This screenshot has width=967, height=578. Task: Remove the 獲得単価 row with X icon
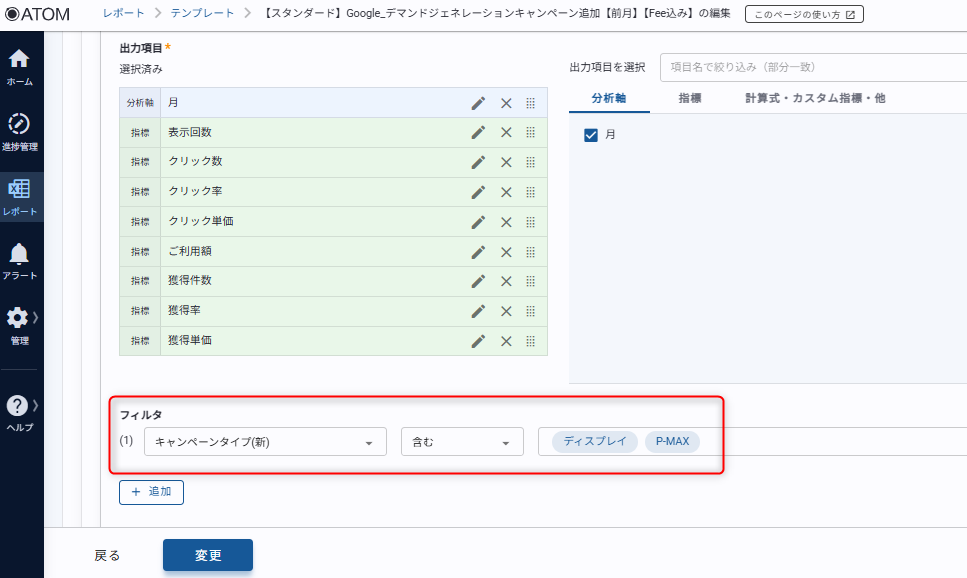click(x=506, y=341)
